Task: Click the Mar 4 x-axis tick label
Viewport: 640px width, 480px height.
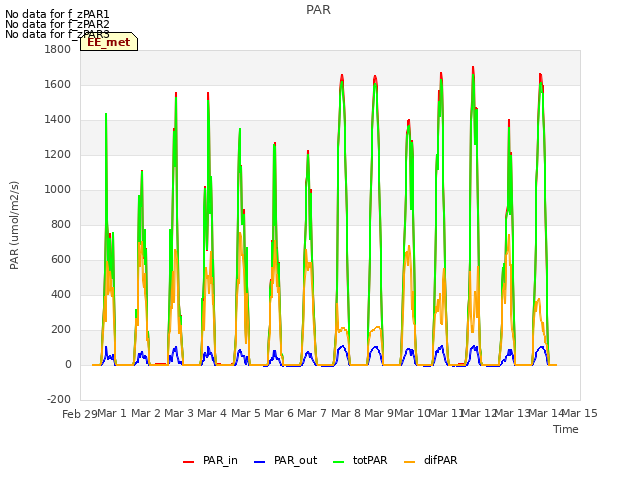Action: click(212, 413)
